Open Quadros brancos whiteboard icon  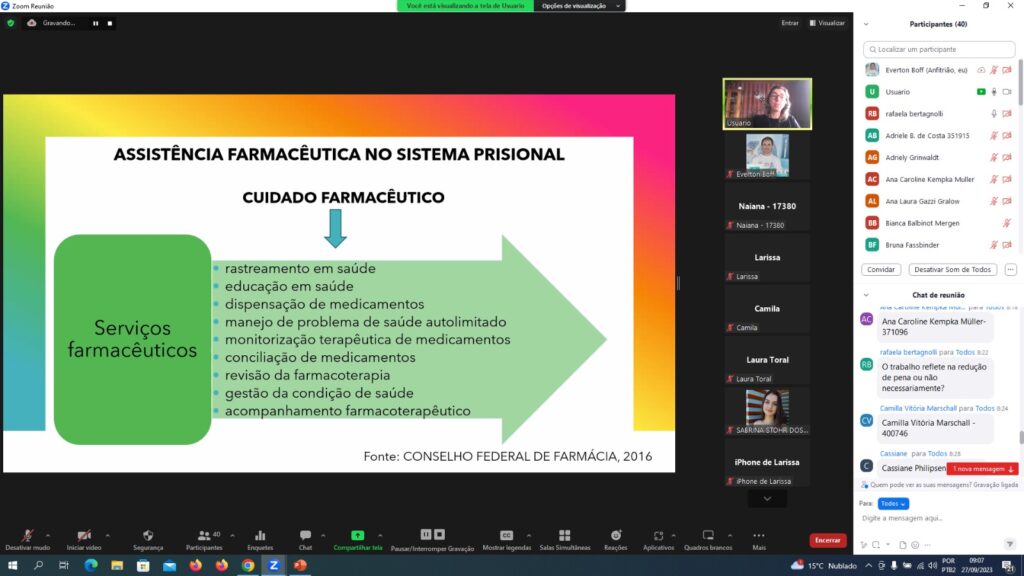point(708,535)
